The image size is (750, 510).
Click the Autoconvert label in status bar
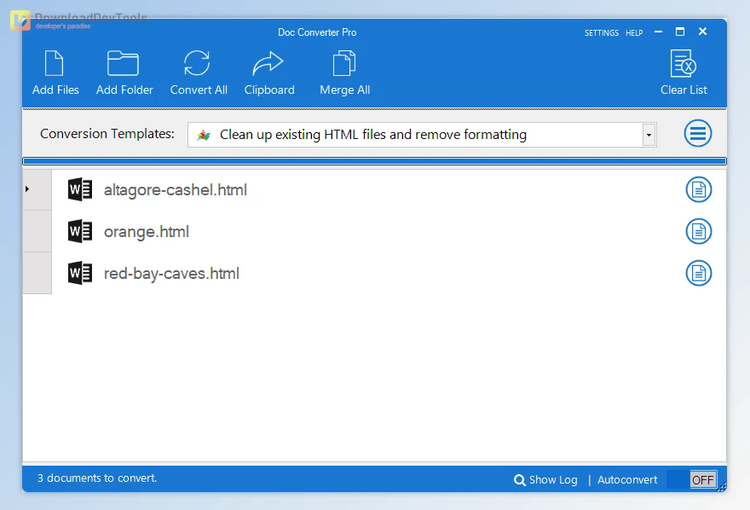[x=627, y=480]
